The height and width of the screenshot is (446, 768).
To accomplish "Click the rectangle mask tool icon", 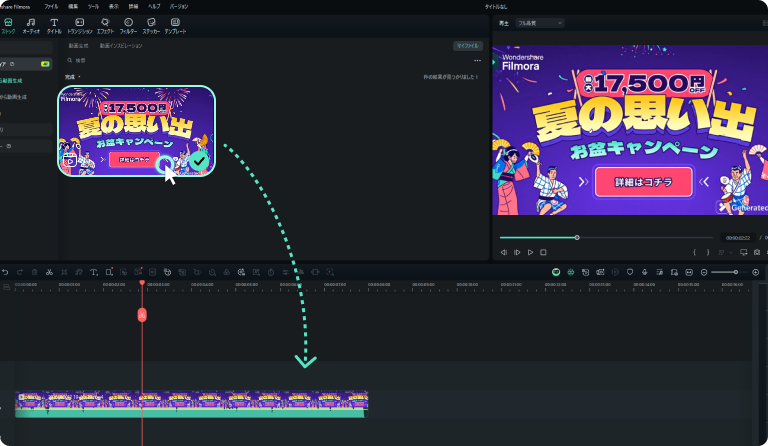I will click(x=109, y=272).
